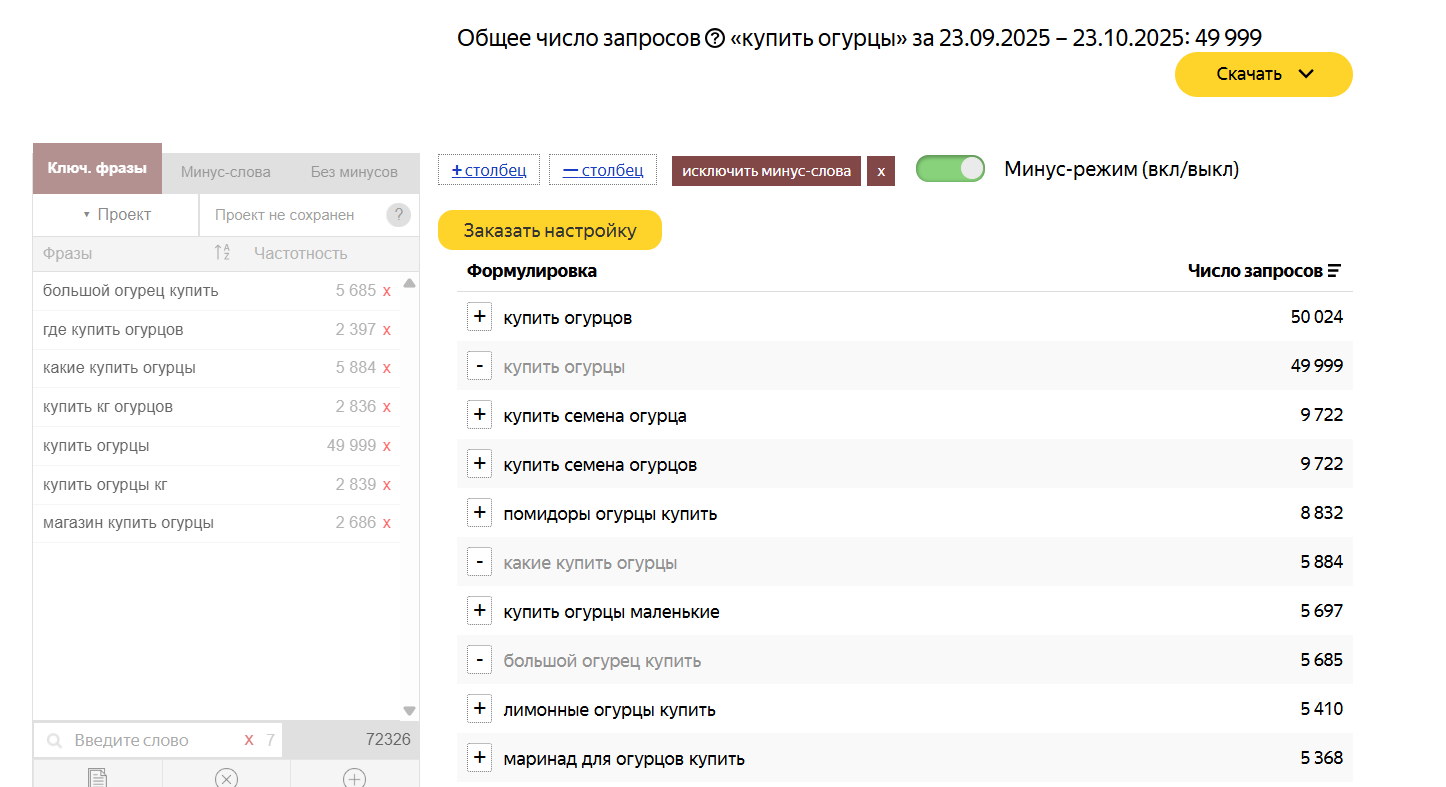
Task: Delete 'магазин купить огурцы' from the phrase list
Action: [387, 523]
